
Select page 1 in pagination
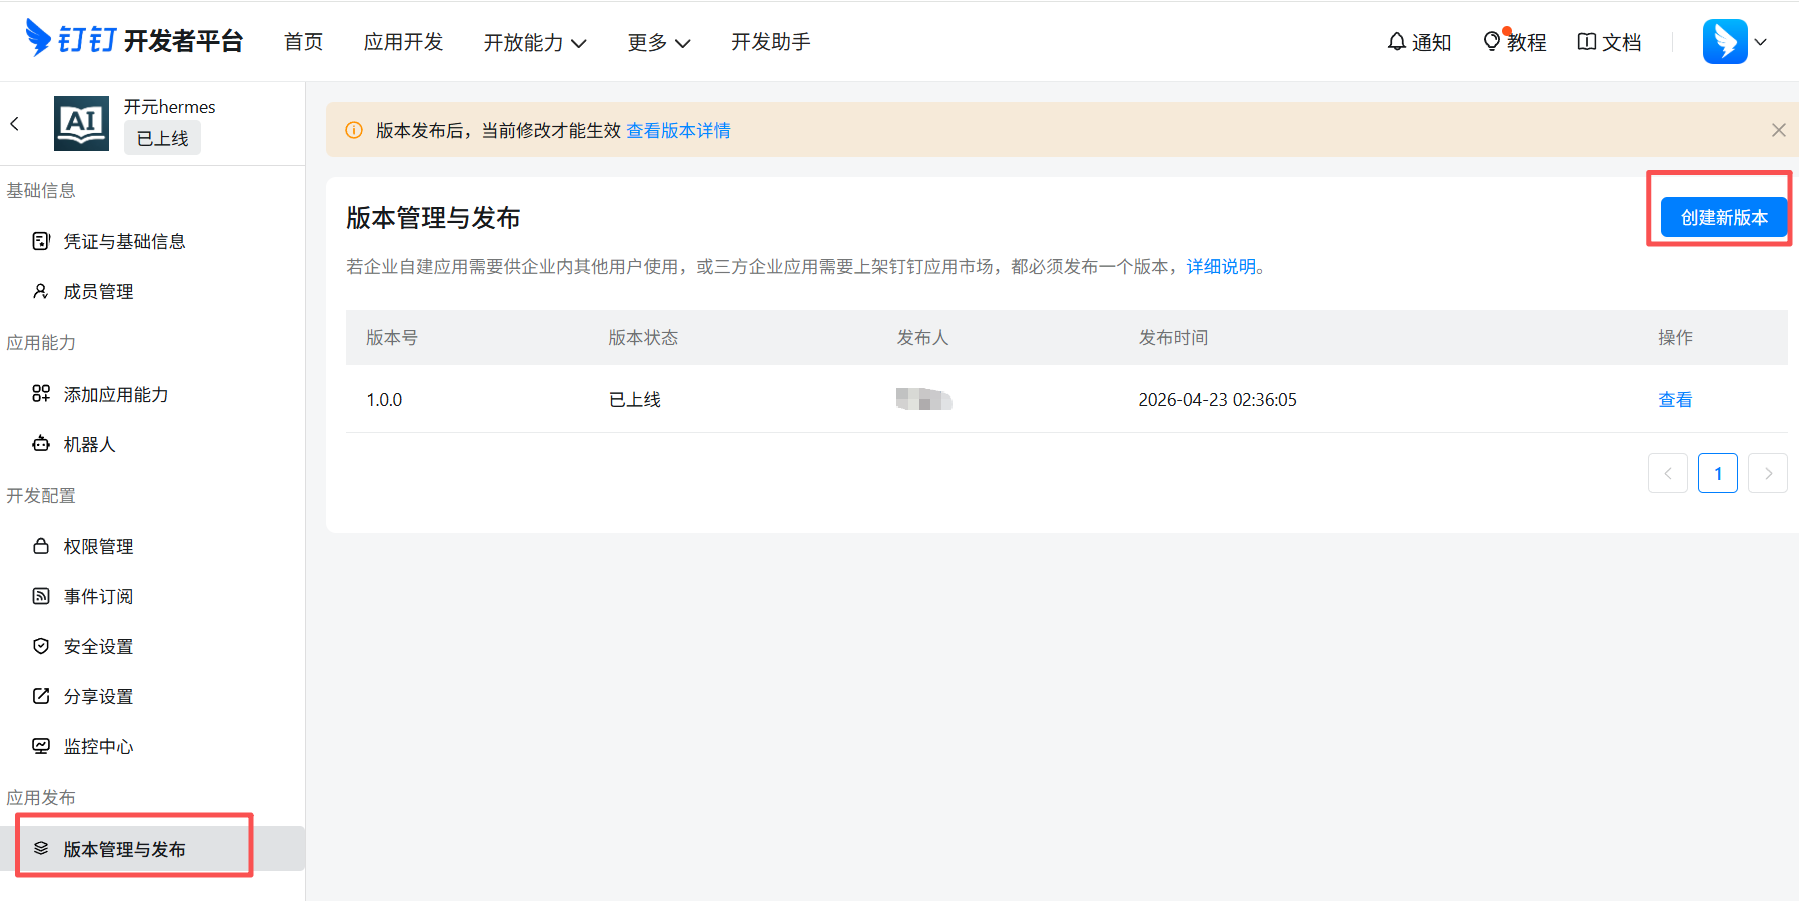(1717, 473)
